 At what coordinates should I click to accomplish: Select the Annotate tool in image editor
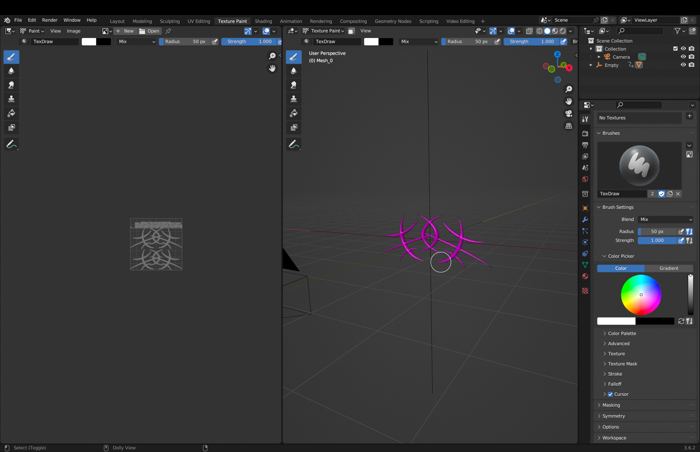click(11, 144)
